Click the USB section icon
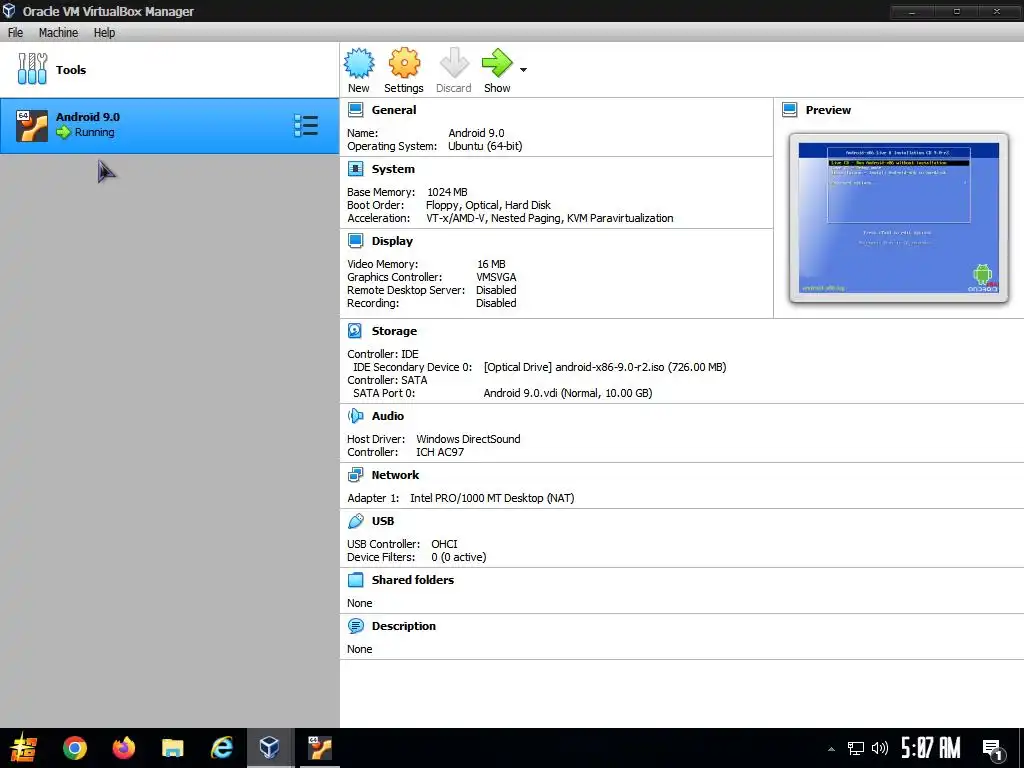 tap(355, 521)
